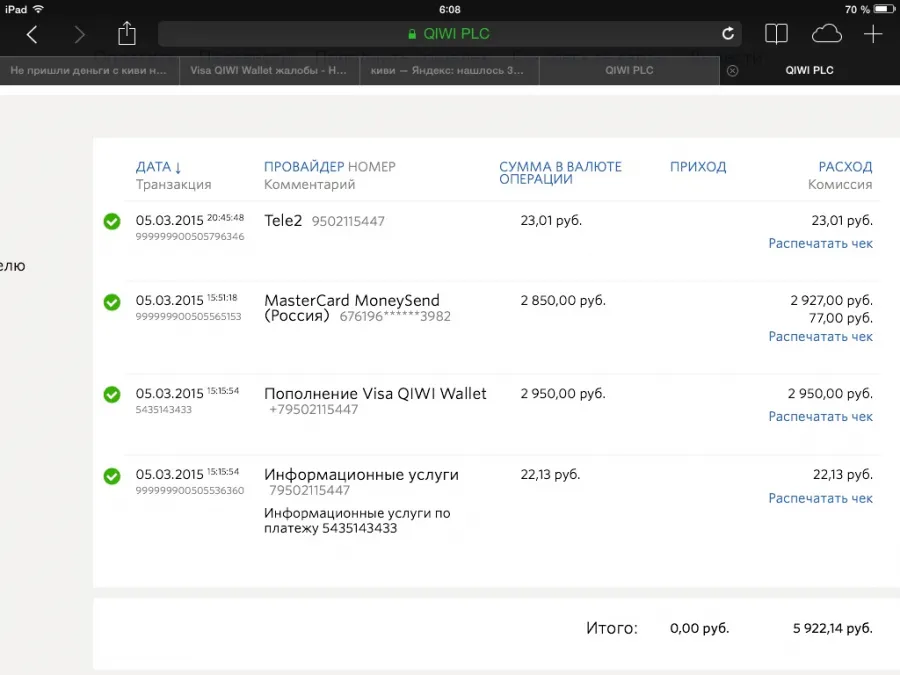Print receipt for Информационные услуги payment
The image size is (900, 675).
(x=820, y=498)
